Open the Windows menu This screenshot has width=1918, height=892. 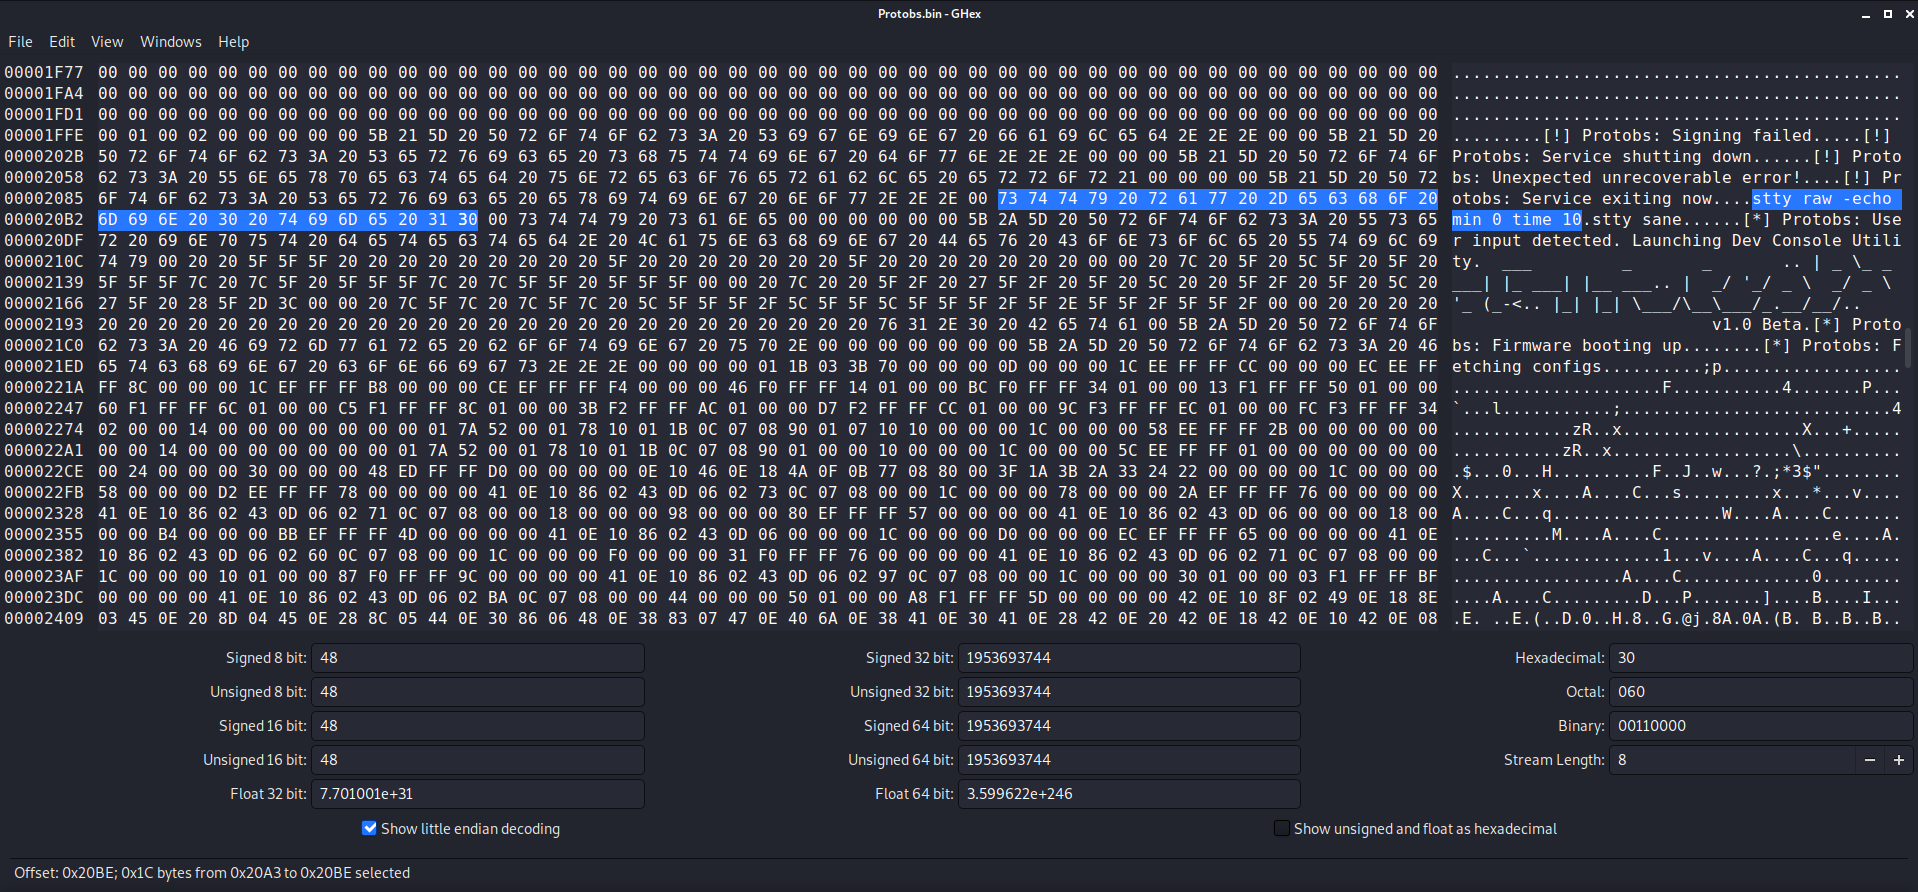(x=170, y=42)
